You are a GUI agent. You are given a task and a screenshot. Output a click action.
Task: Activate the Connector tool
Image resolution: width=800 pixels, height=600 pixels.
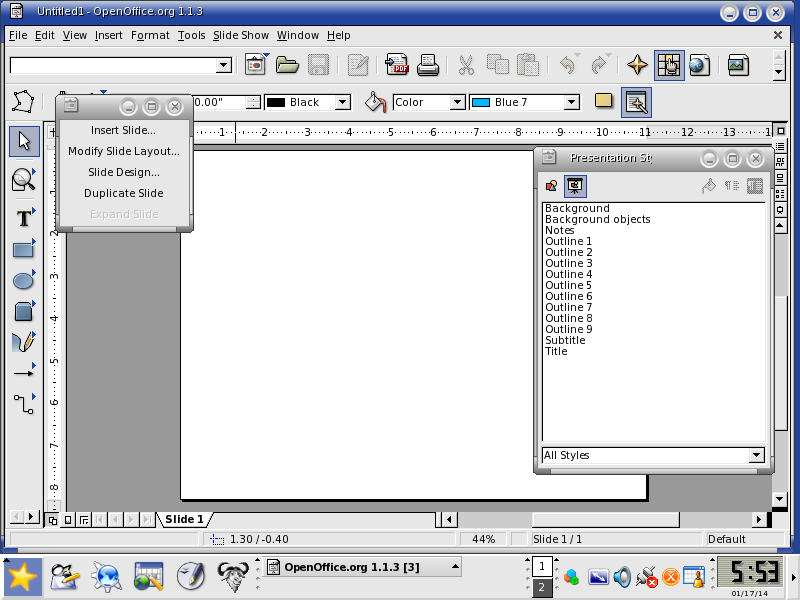(x=23, y=404)
